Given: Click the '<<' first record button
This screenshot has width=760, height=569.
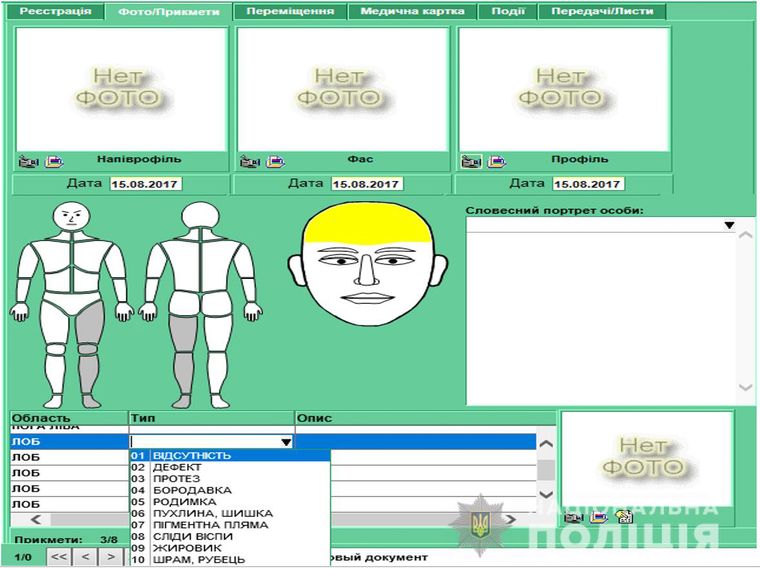Looking at the screenshot, I should [59, 556].
